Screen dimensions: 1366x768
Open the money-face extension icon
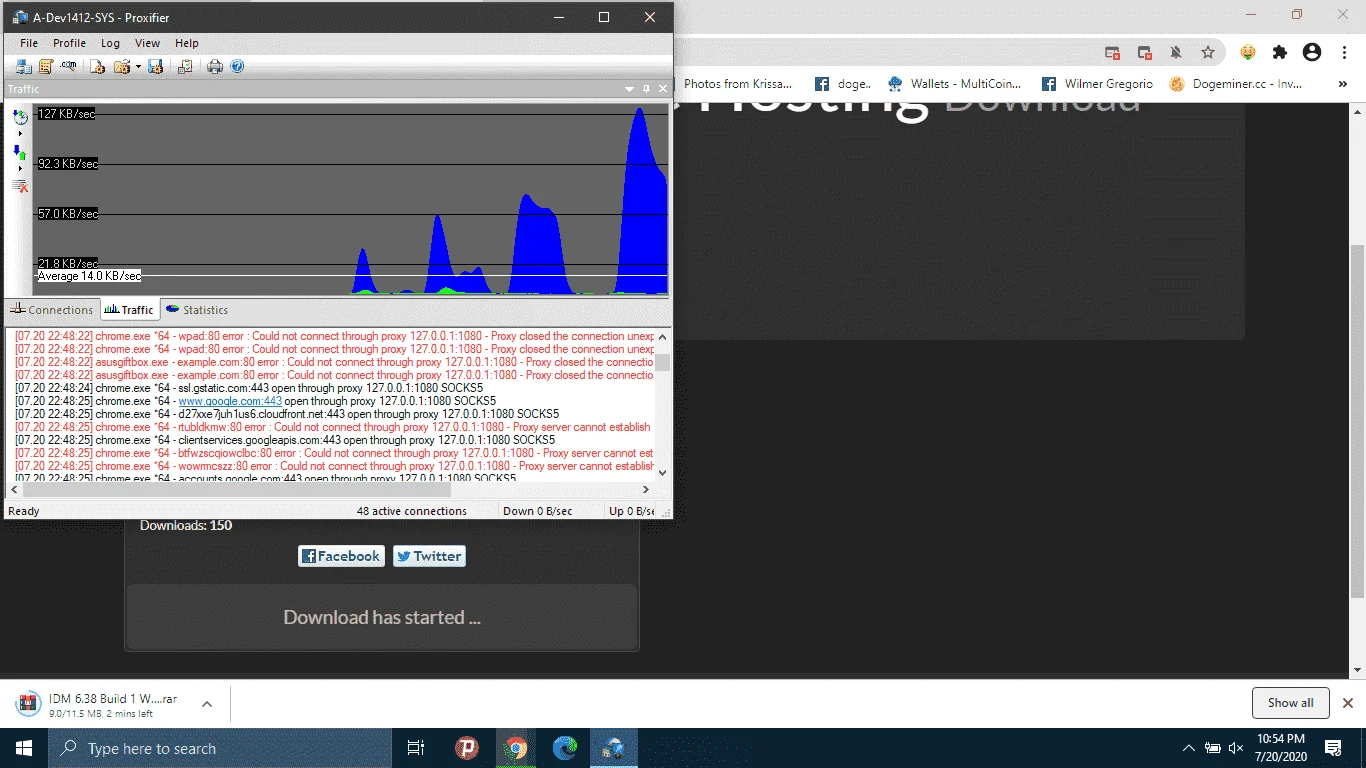click(1248, 52)
